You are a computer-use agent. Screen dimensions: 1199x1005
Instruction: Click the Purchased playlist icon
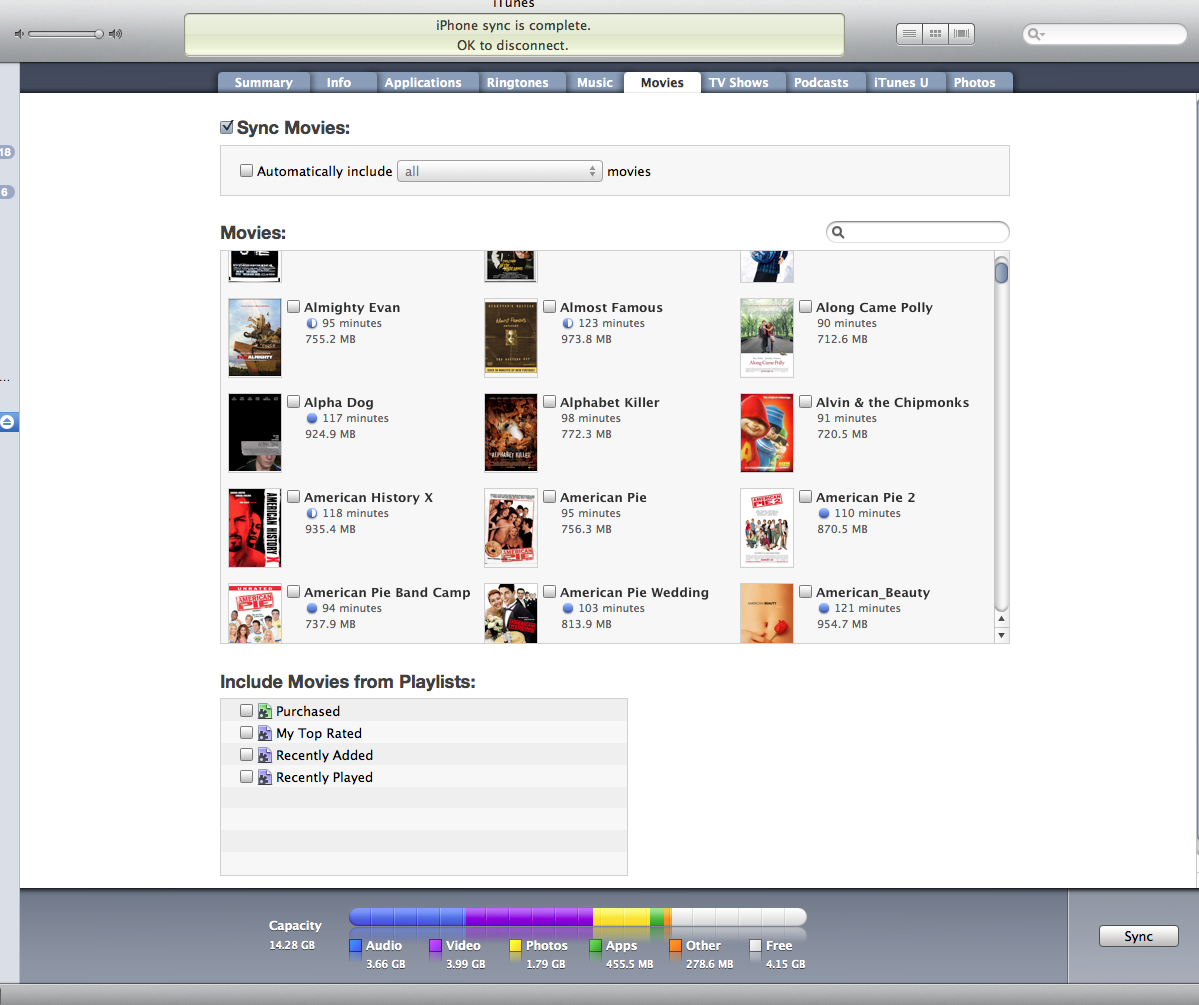pyautogui.click(x=265, y=711)
